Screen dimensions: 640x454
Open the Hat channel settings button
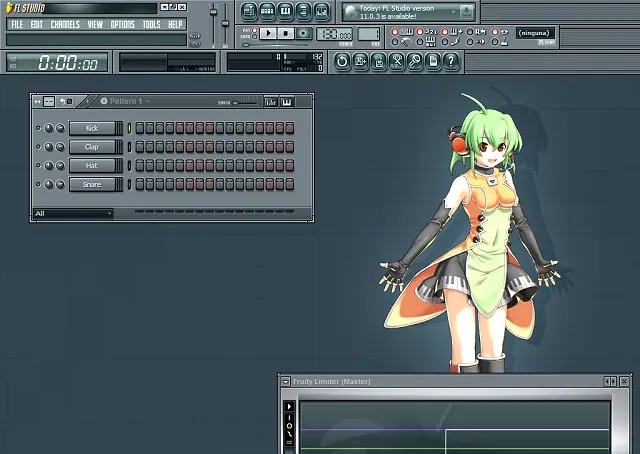[92, 166]
